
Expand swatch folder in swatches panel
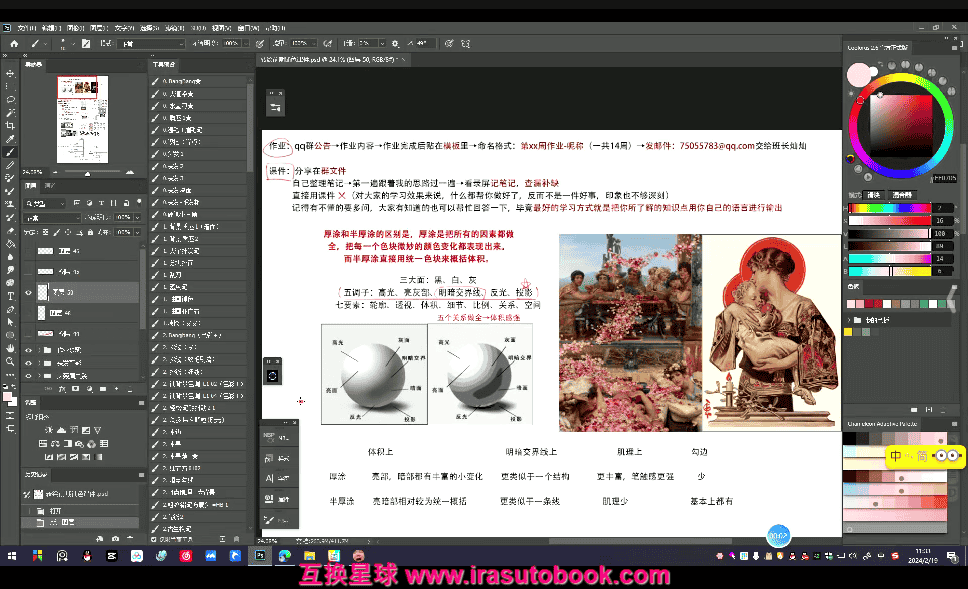[850, 320]
